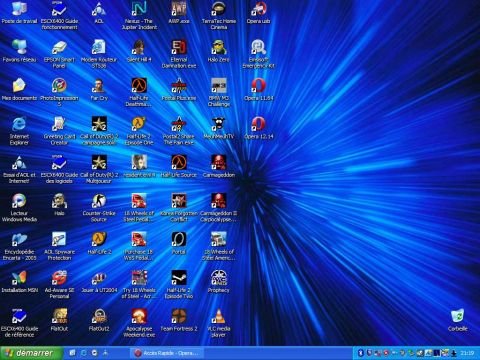Viewport: 480px width, 360px height.
Task: Select Carmageddon II Carpocalypse icon
Action: 219,201
